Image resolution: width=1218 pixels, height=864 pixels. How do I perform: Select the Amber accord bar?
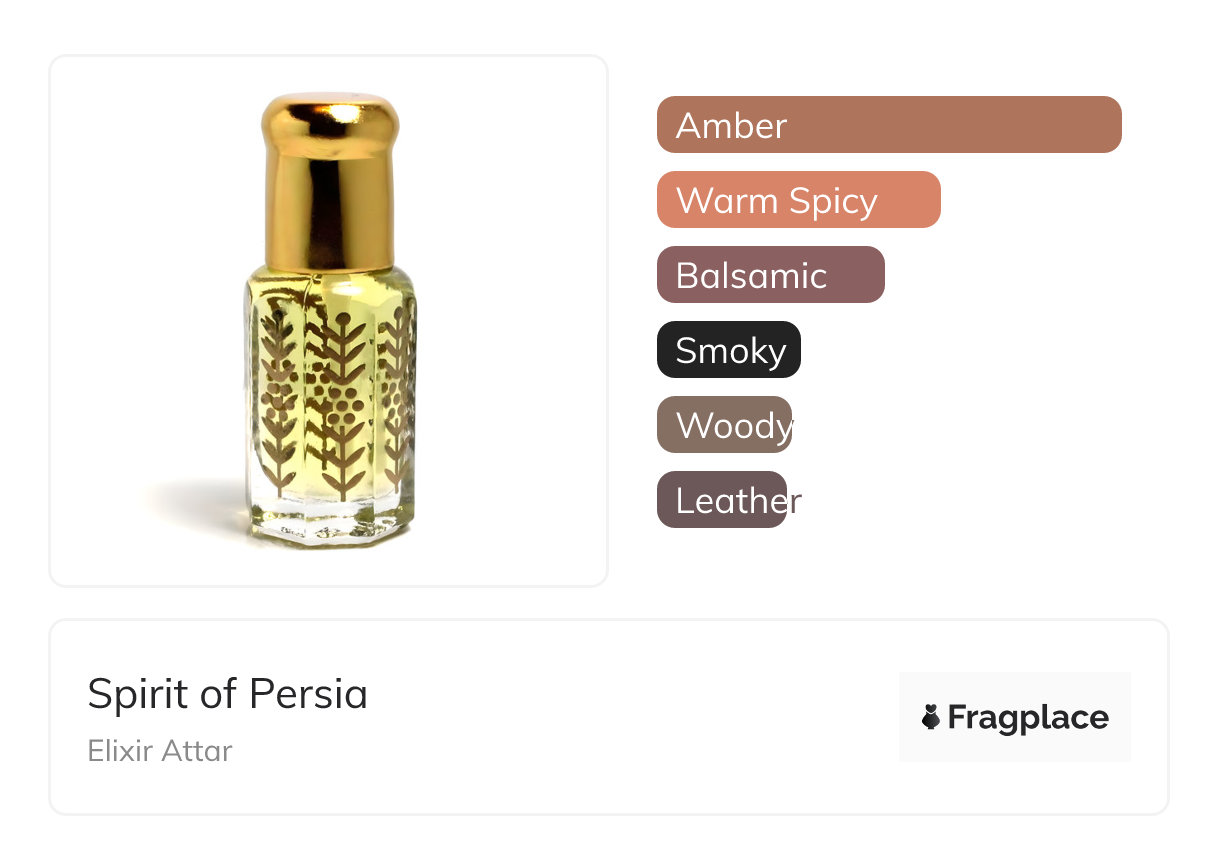[x=888, y=125]
